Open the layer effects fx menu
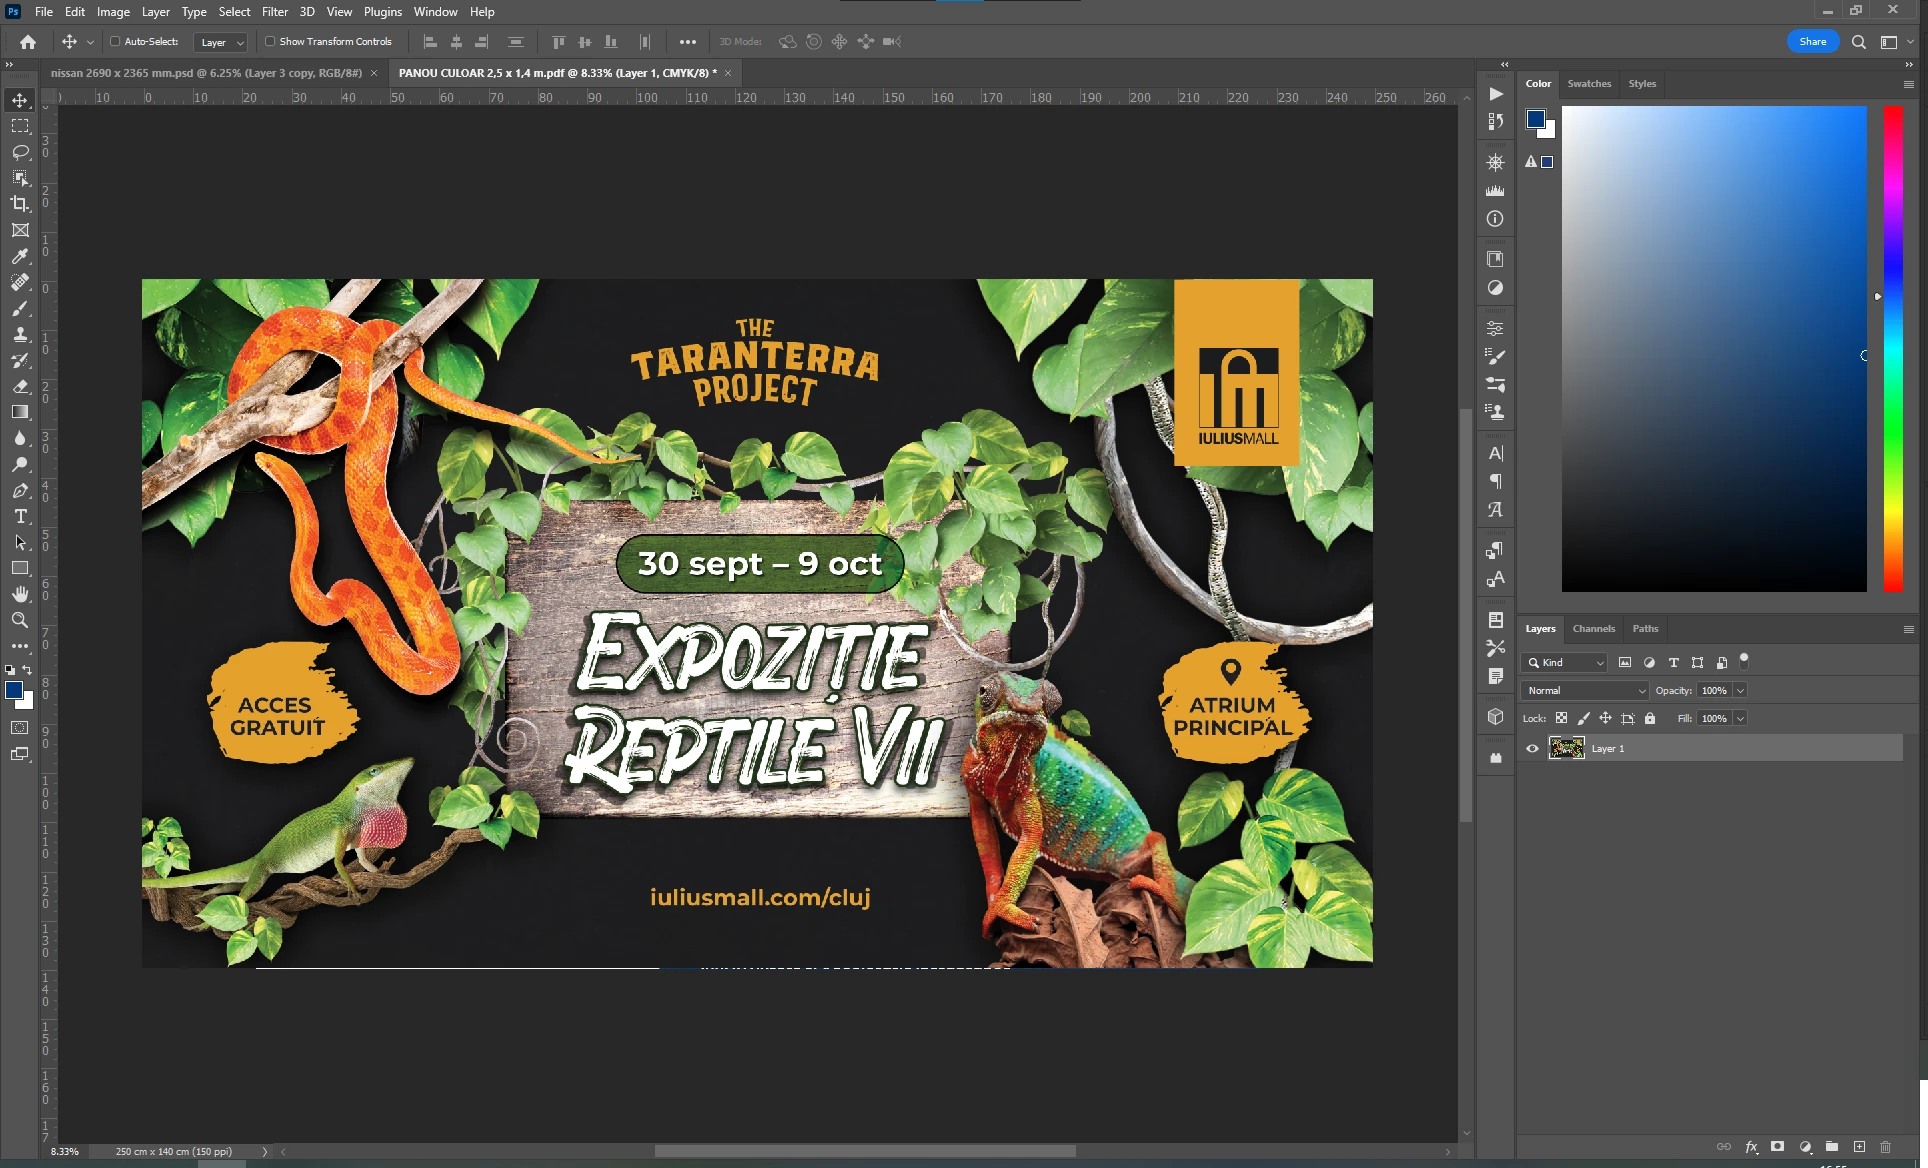The image size is (1928, 1168). 1751,1147
